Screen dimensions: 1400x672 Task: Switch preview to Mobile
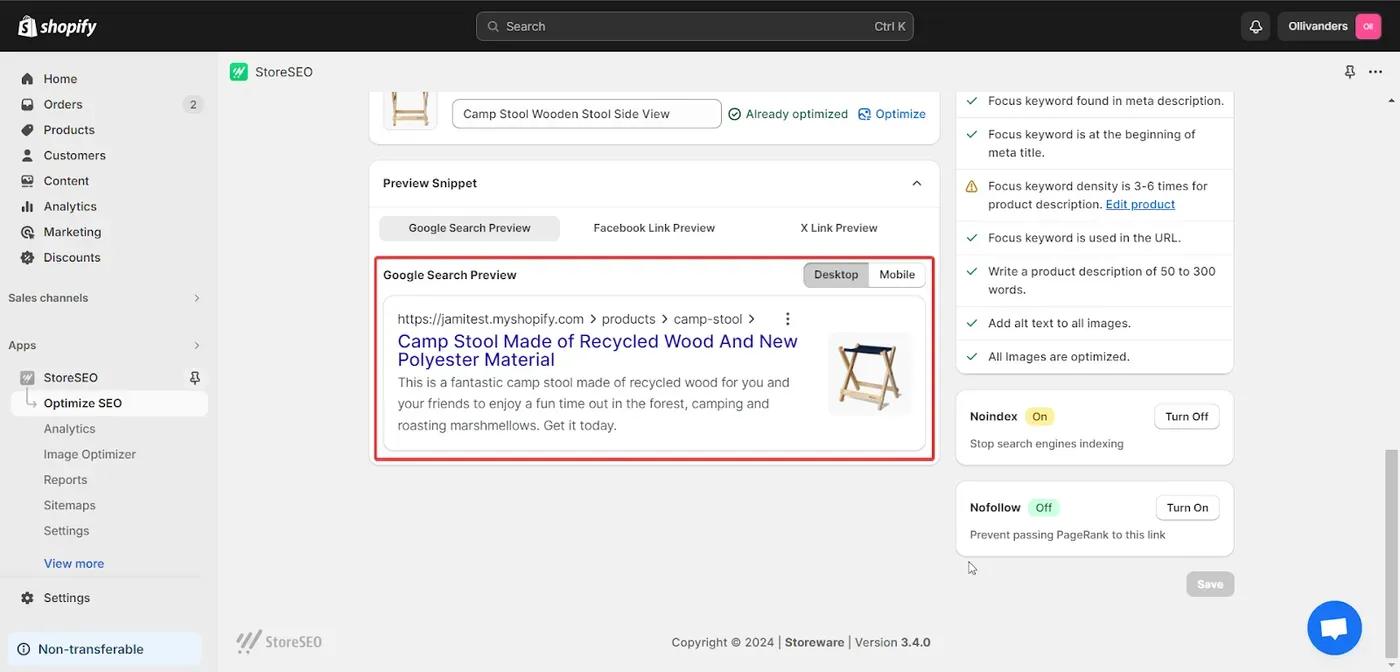tap(897, 275)
